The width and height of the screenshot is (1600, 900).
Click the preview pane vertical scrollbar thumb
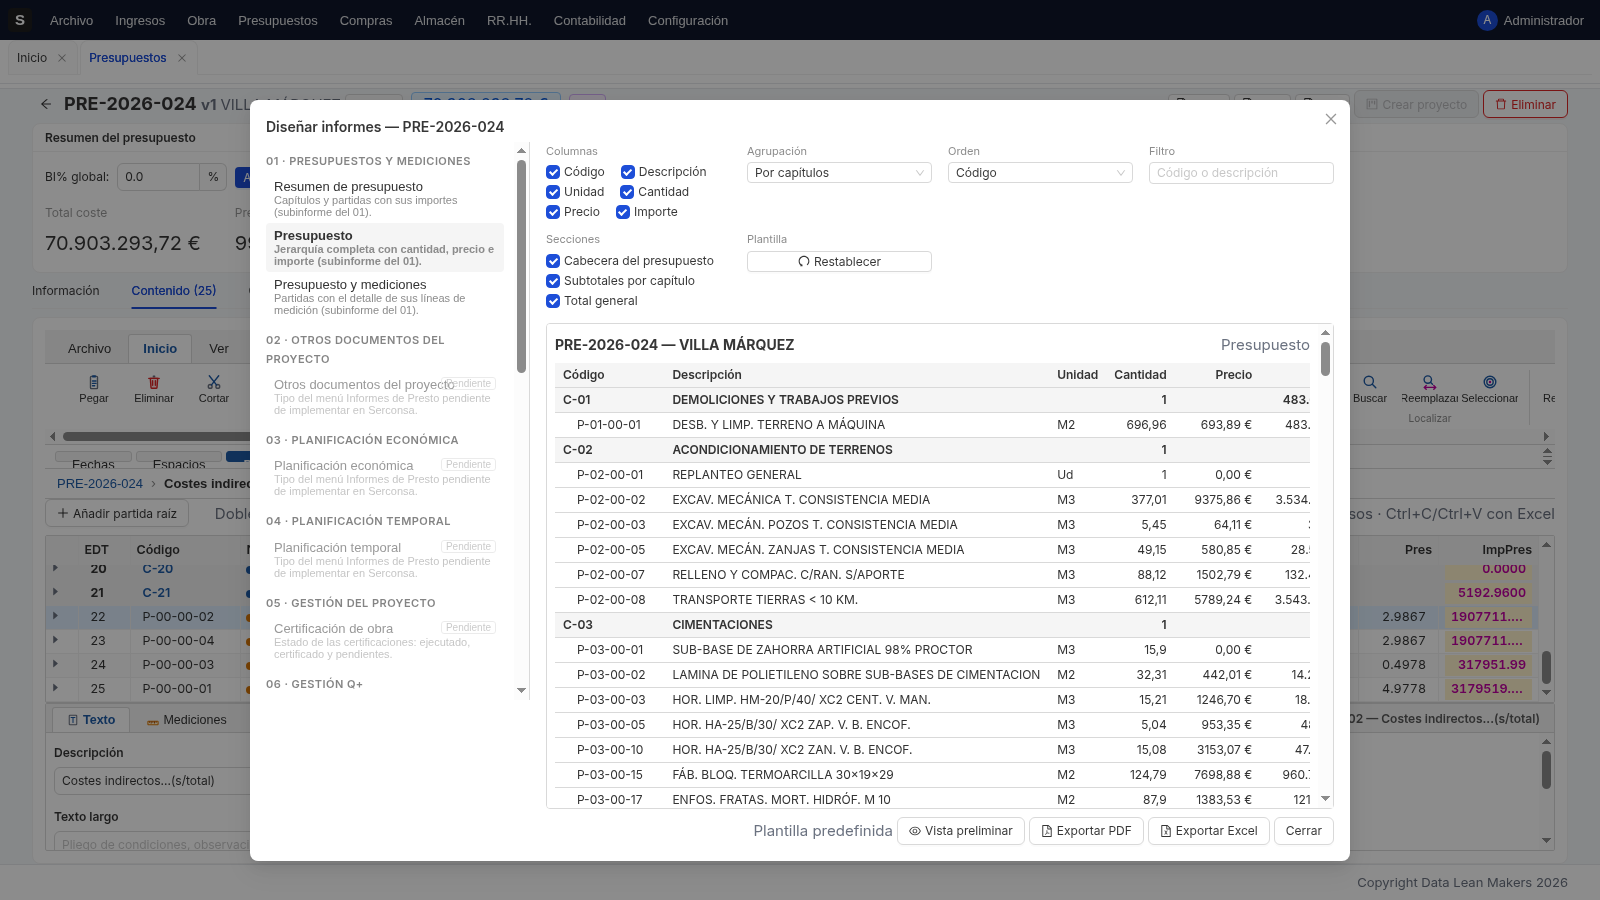coord(1325,359)
